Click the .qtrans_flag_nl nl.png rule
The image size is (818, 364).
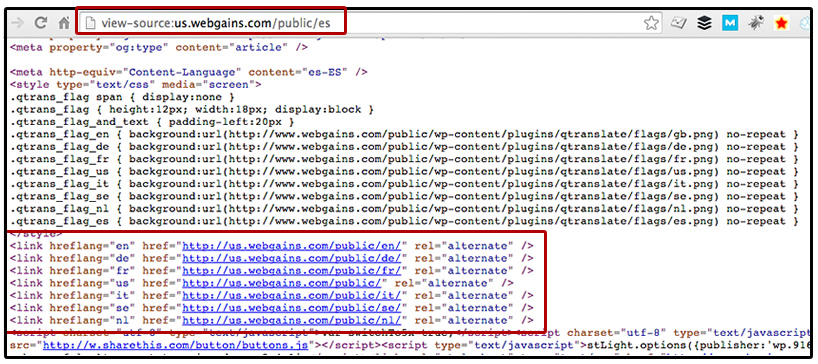pos(404,209)
